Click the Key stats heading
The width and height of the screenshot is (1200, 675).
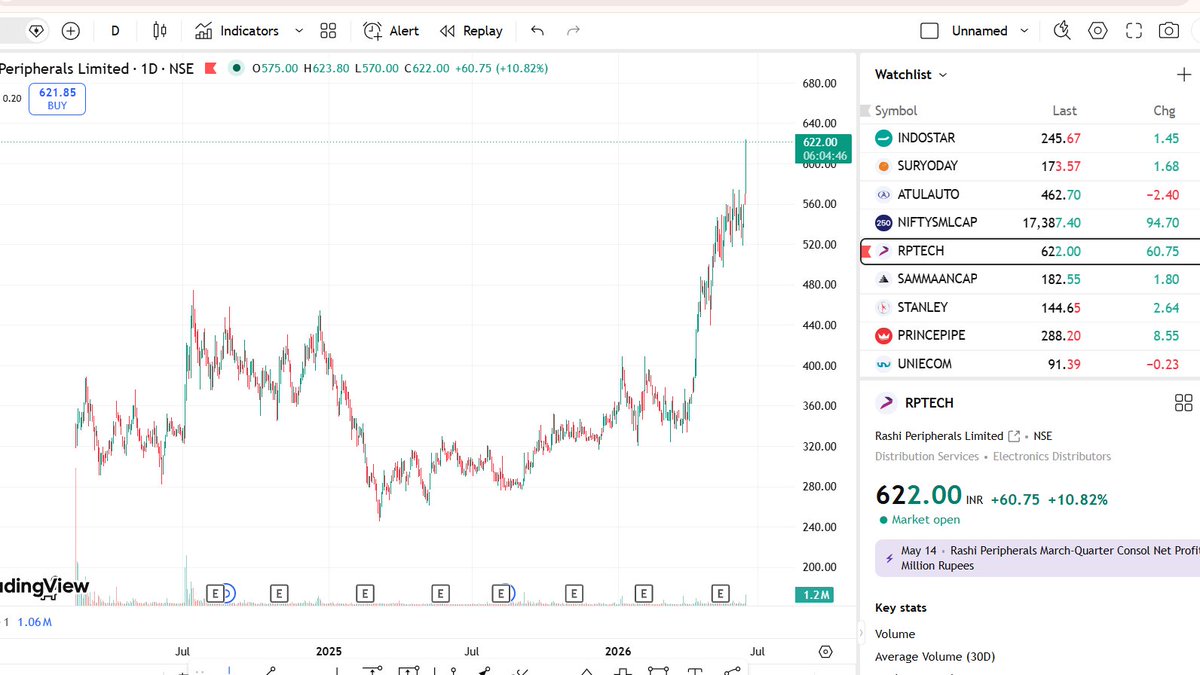pos(901,608)
